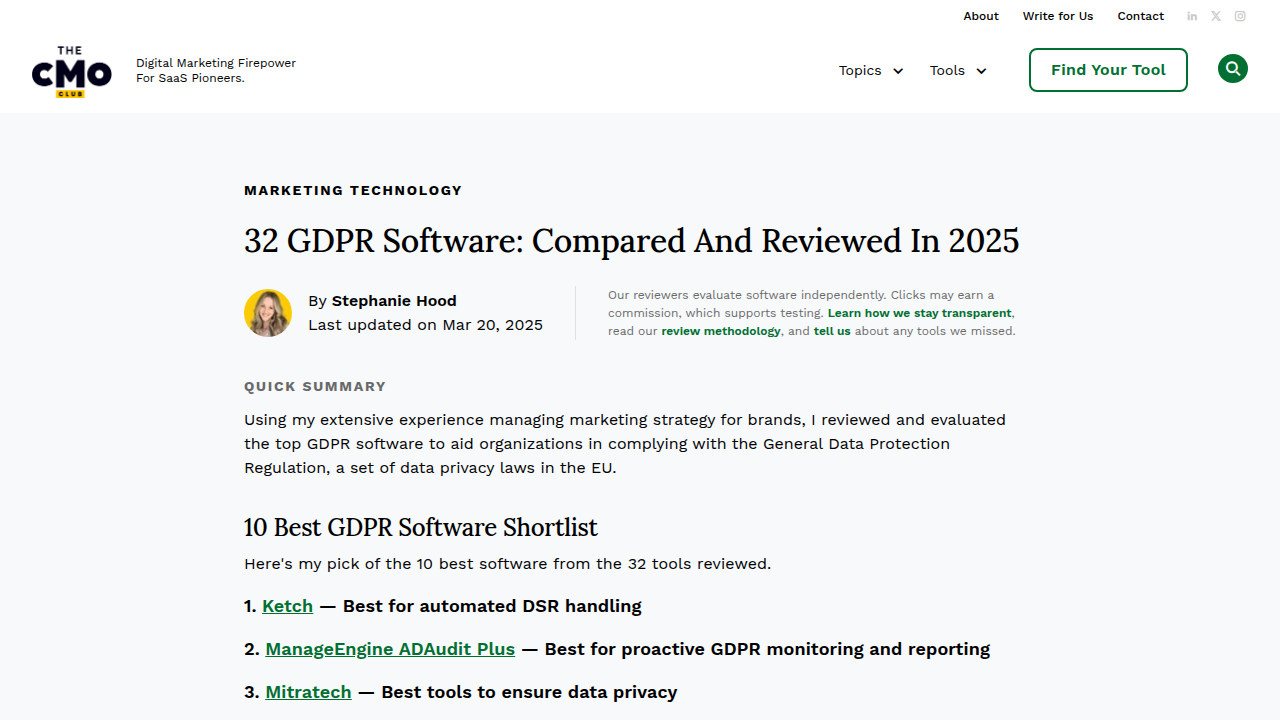Go to the About page
The width and height of the screenshot is (1280, 720).
[x=981, y=16]
